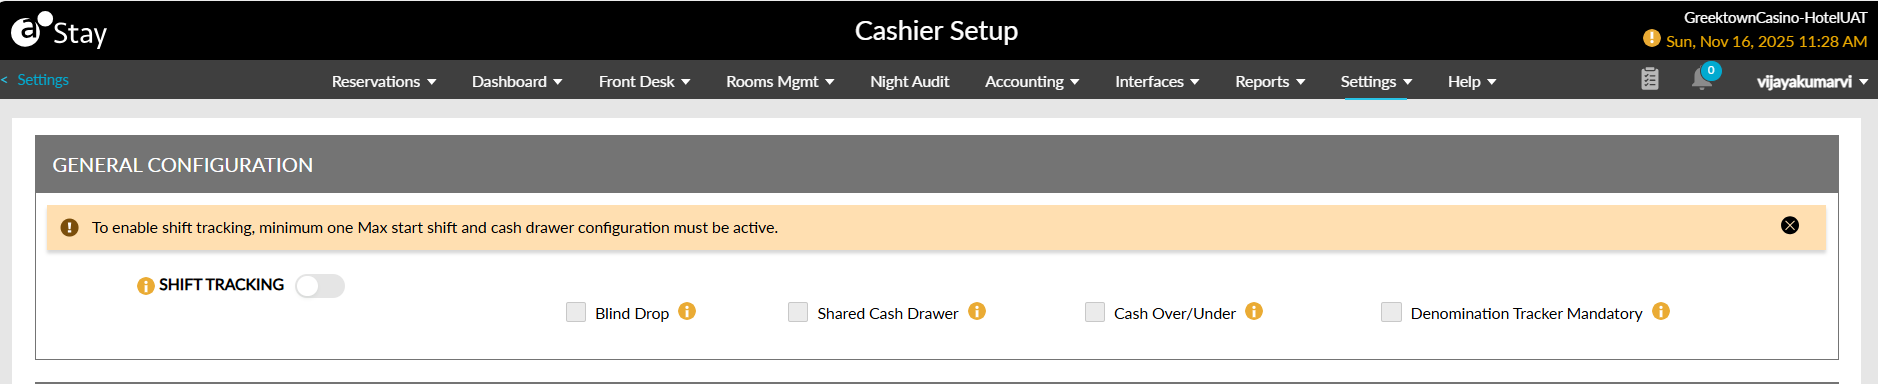This screenshot has width=1878, height=384.
Task: Click the GreektownCasino-HotelUAT property name
Action: pos(1775,17)
